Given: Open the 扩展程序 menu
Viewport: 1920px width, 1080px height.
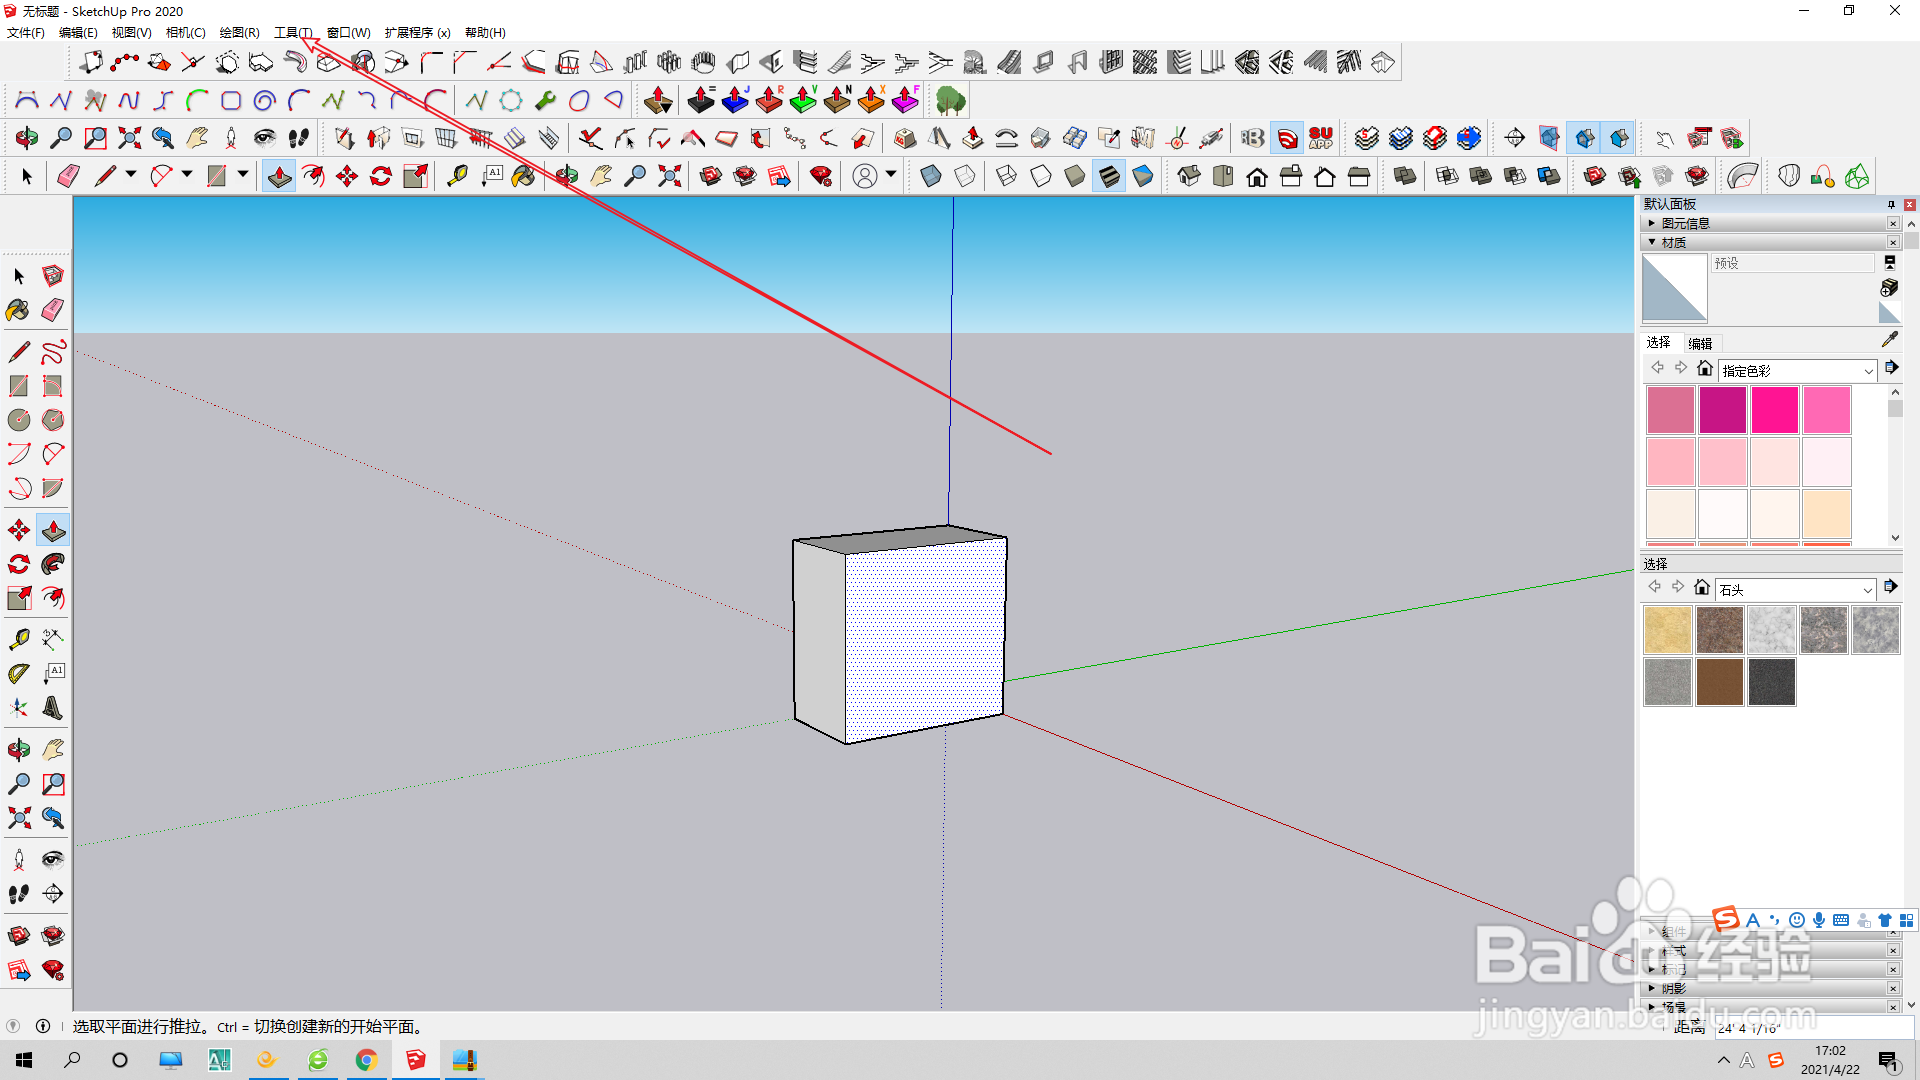Looking at the screenshot, I should 417,32.
